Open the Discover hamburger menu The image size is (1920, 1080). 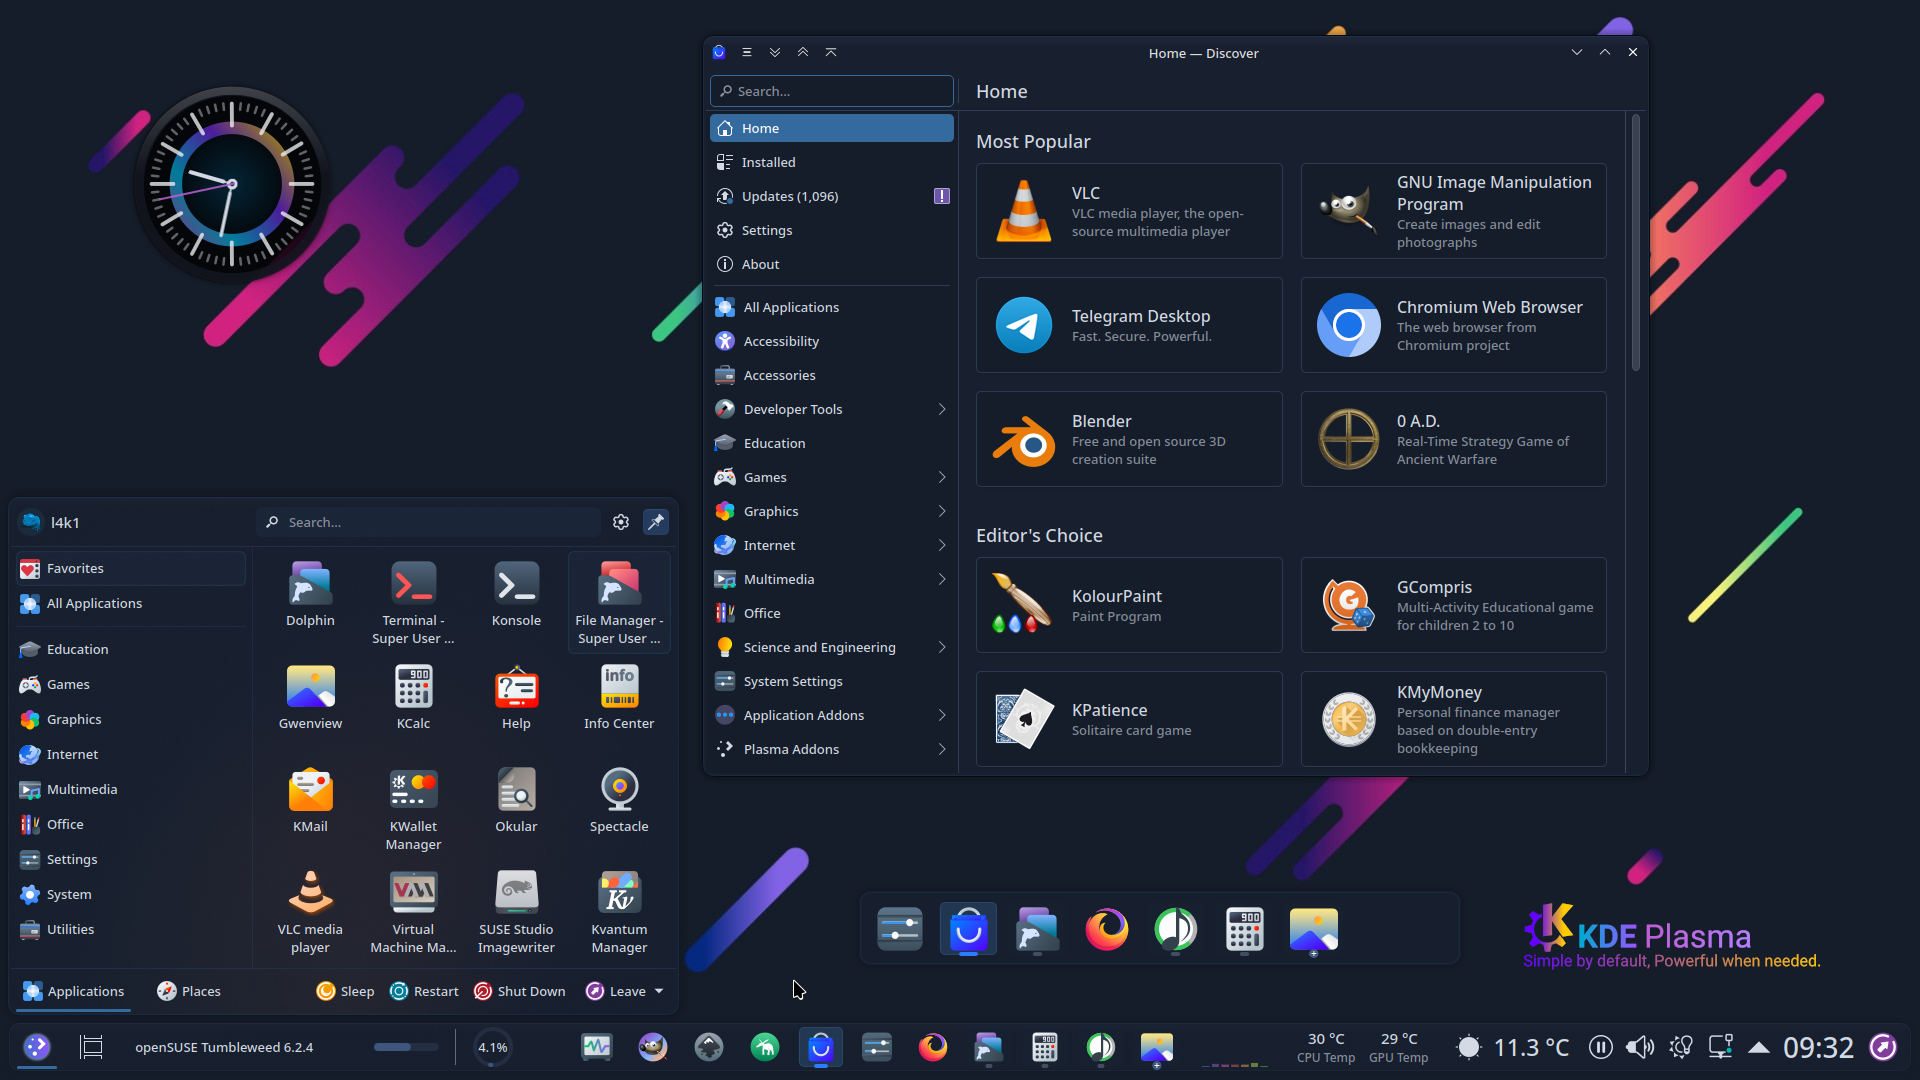[746, 53]
